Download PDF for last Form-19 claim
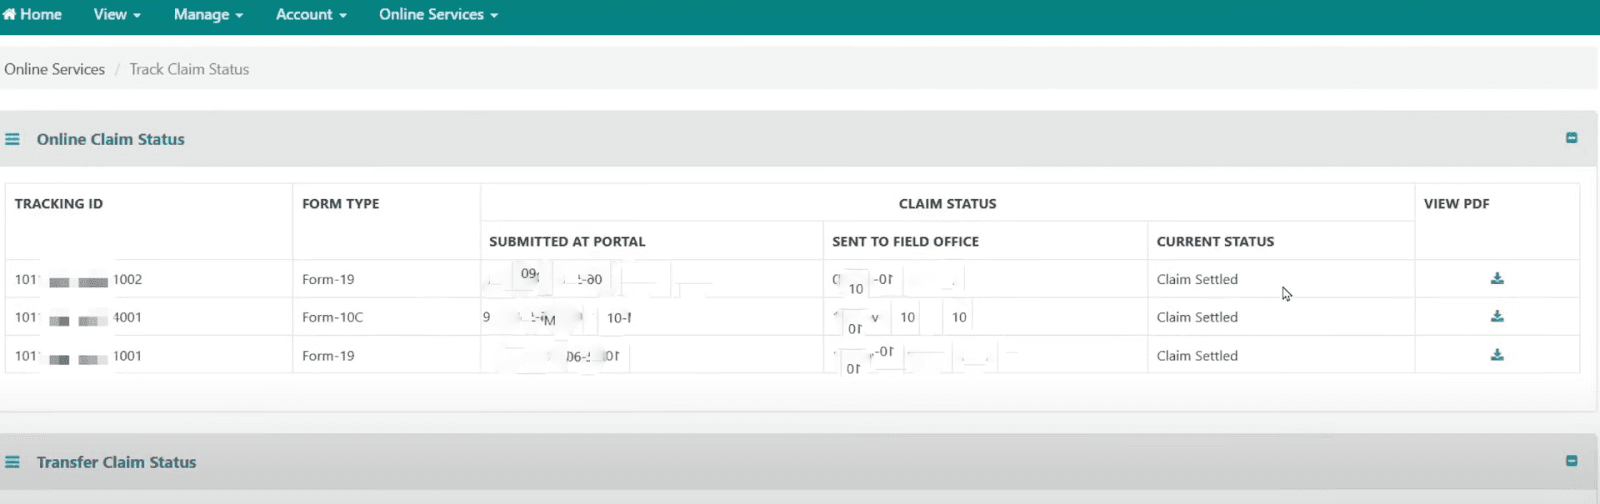1600x504 pixels. (1497, 355)
